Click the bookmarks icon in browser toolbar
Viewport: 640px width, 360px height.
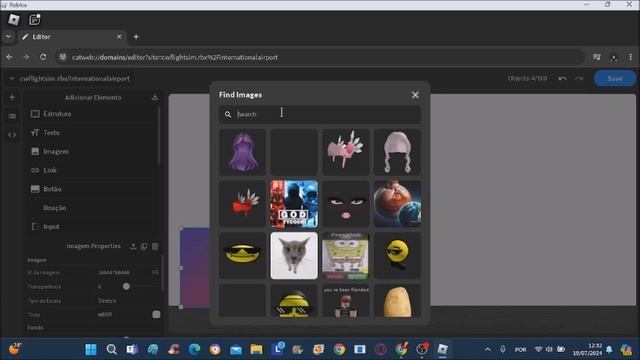597,57
